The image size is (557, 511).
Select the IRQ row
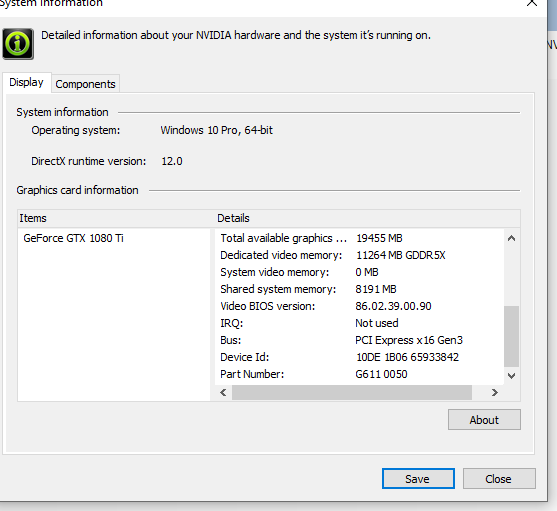click(359, 323)
